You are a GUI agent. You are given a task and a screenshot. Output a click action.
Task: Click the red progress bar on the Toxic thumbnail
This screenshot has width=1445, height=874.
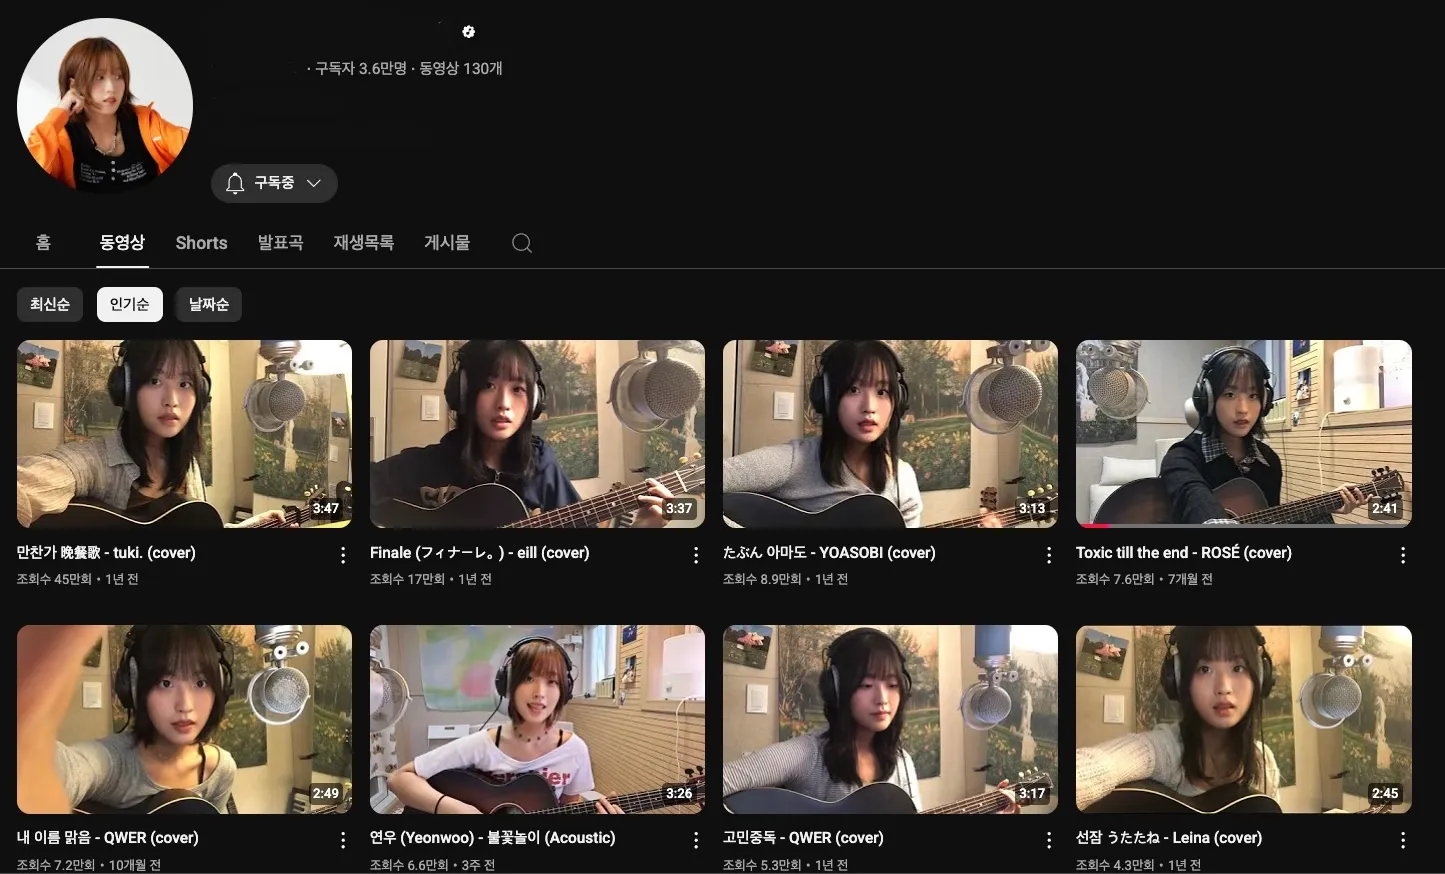click(x=1097, y=524)
